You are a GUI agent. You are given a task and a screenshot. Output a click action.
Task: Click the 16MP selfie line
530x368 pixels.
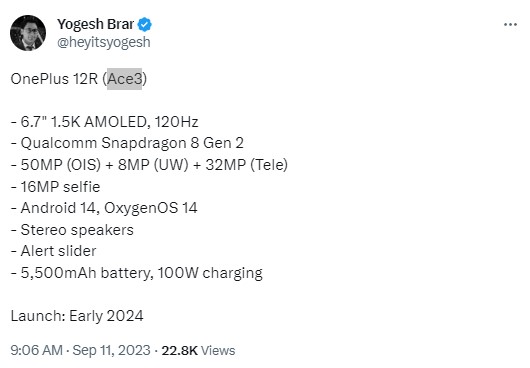pos(55,187)
